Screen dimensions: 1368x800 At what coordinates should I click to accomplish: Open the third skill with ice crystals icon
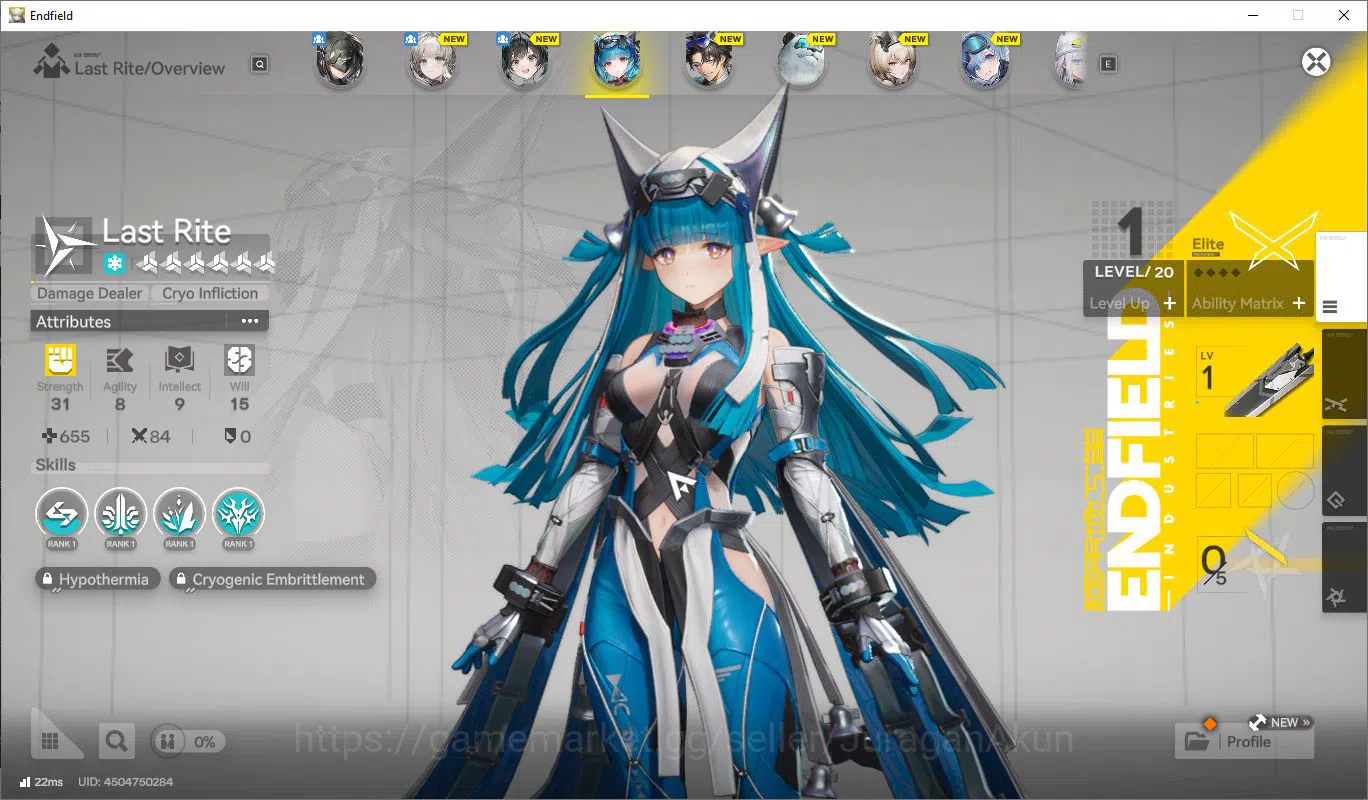(179, 514)
